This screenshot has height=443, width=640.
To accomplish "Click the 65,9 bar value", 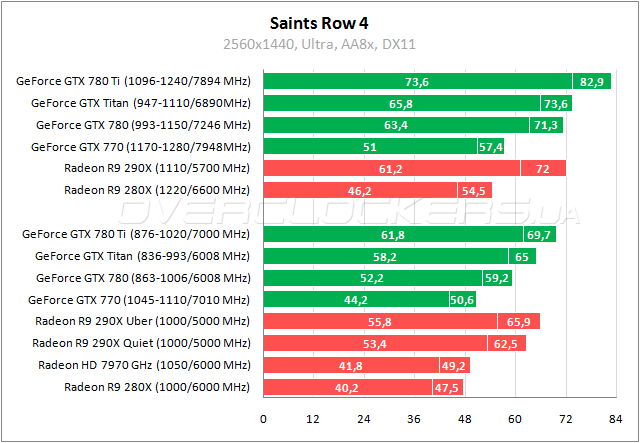I will click(x=518, y=323).
